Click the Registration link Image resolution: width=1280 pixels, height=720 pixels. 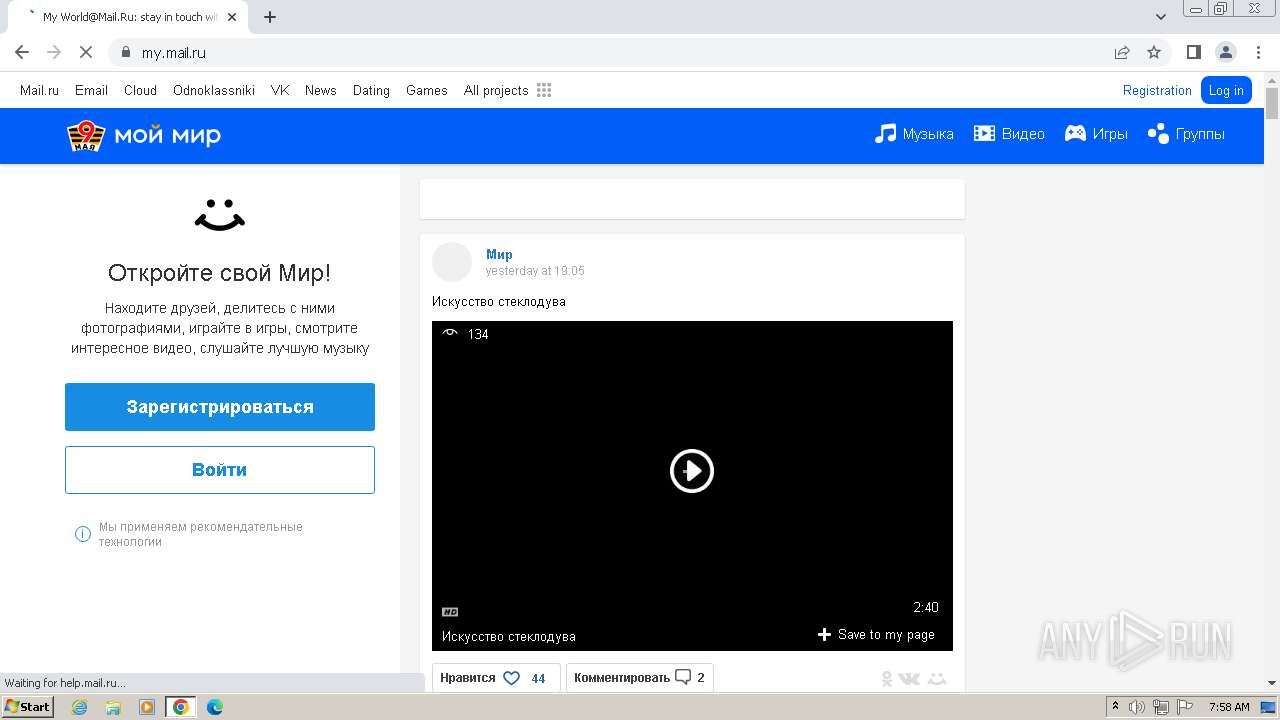click(1157, 90)
